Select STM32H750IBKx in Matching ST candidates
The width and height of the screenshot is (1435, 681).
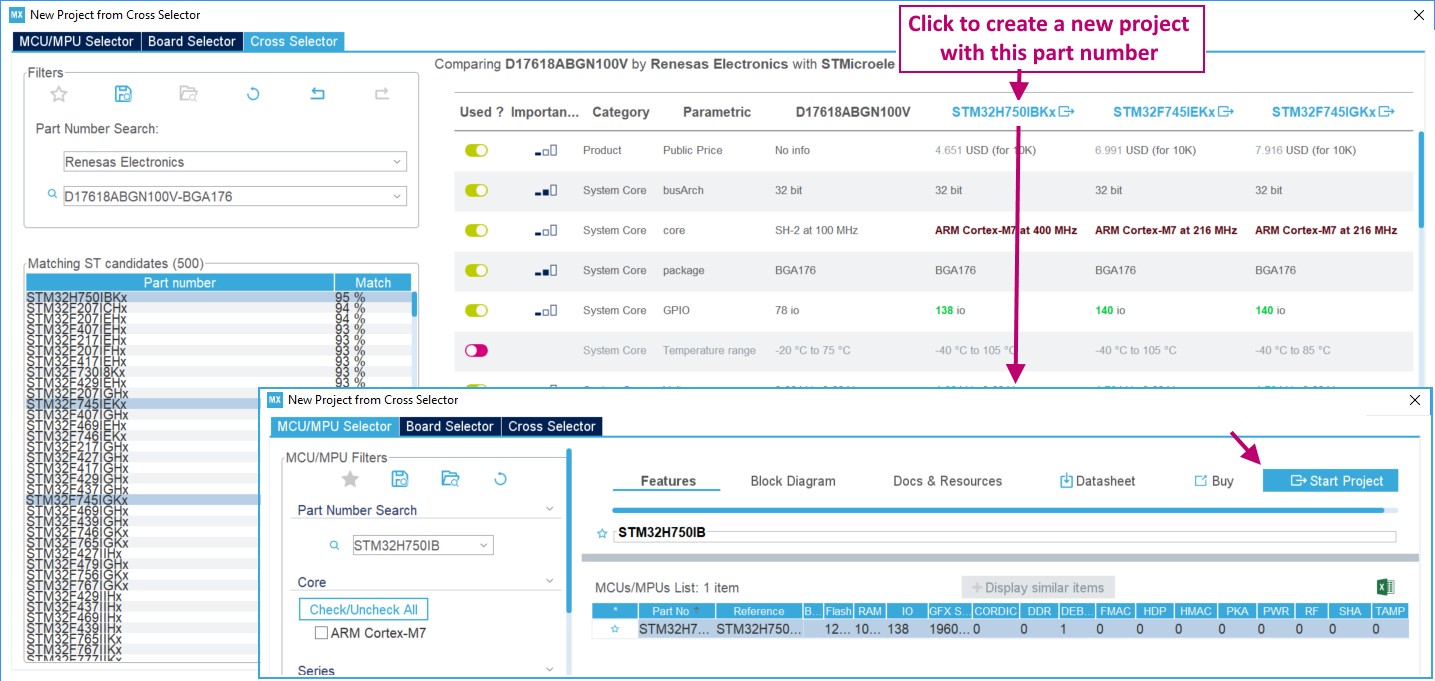click(x=218, y=298)
